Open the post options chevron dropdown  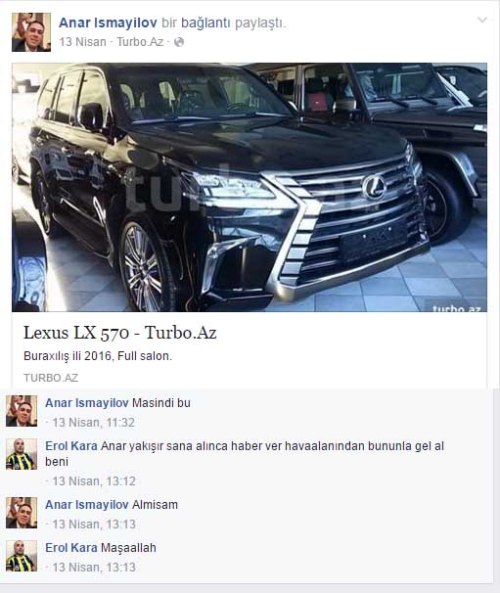coord(482,20)
